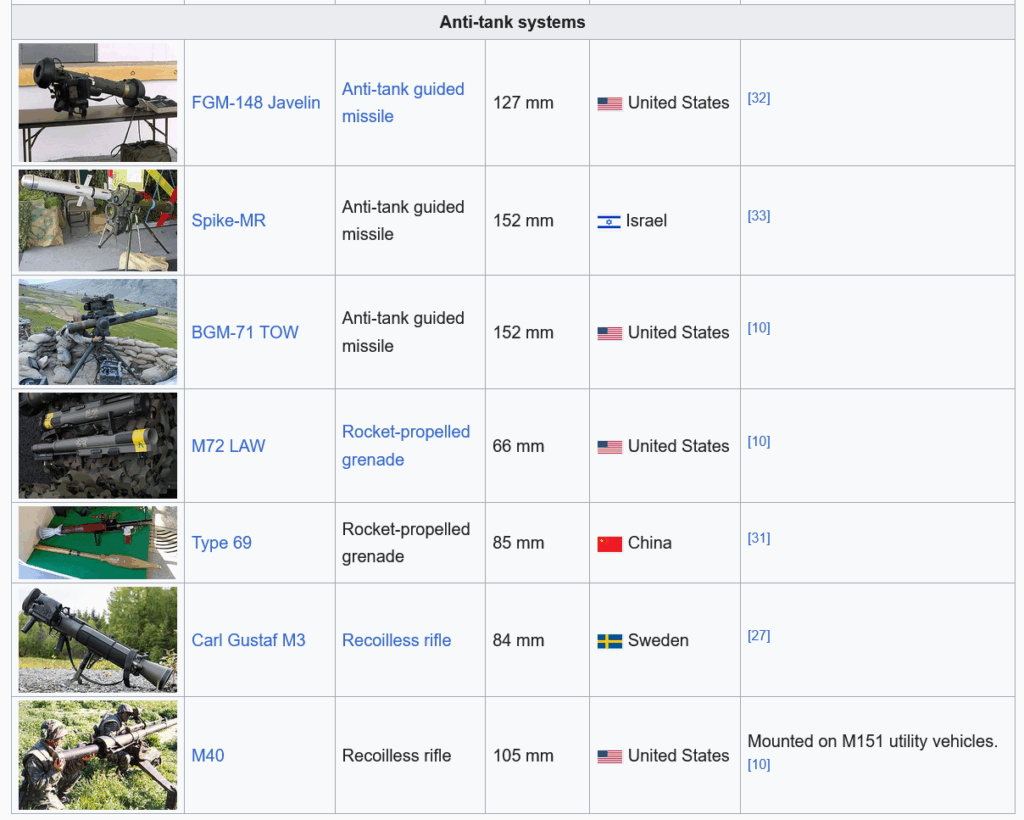This screenshot has width=1024, height=820.
Task: Follow the Rocket-propelled grenade link
Action: tap(406, 446)
